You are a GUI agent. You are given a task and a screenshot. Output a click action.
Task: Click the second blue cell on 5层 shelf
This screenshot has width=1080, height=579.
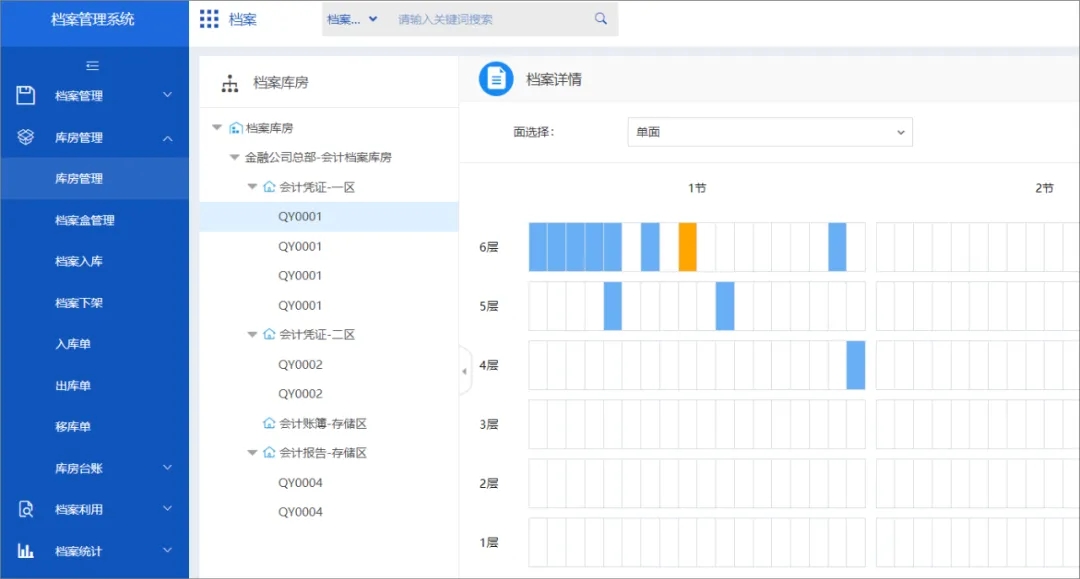click(725, 306)
